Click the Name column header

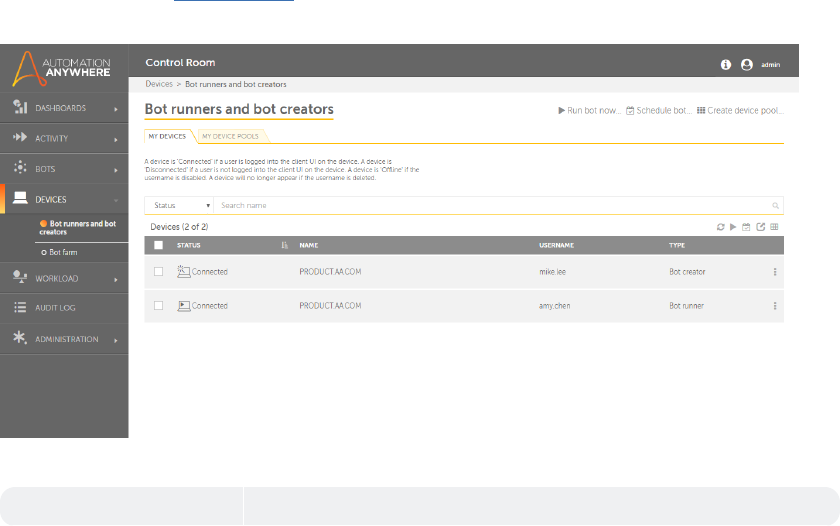(x=309, y=245)
